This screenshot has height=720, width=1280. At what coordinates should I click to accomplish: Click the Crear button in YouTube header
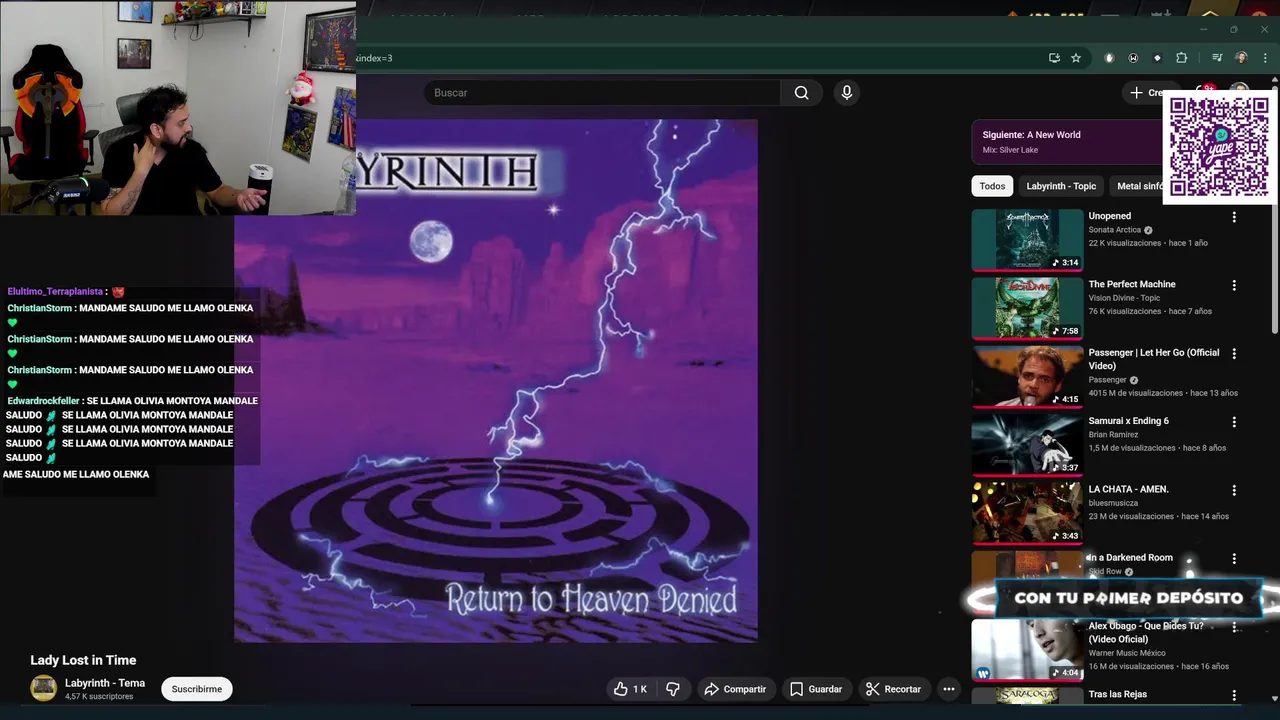click(x=1146, y=92)
